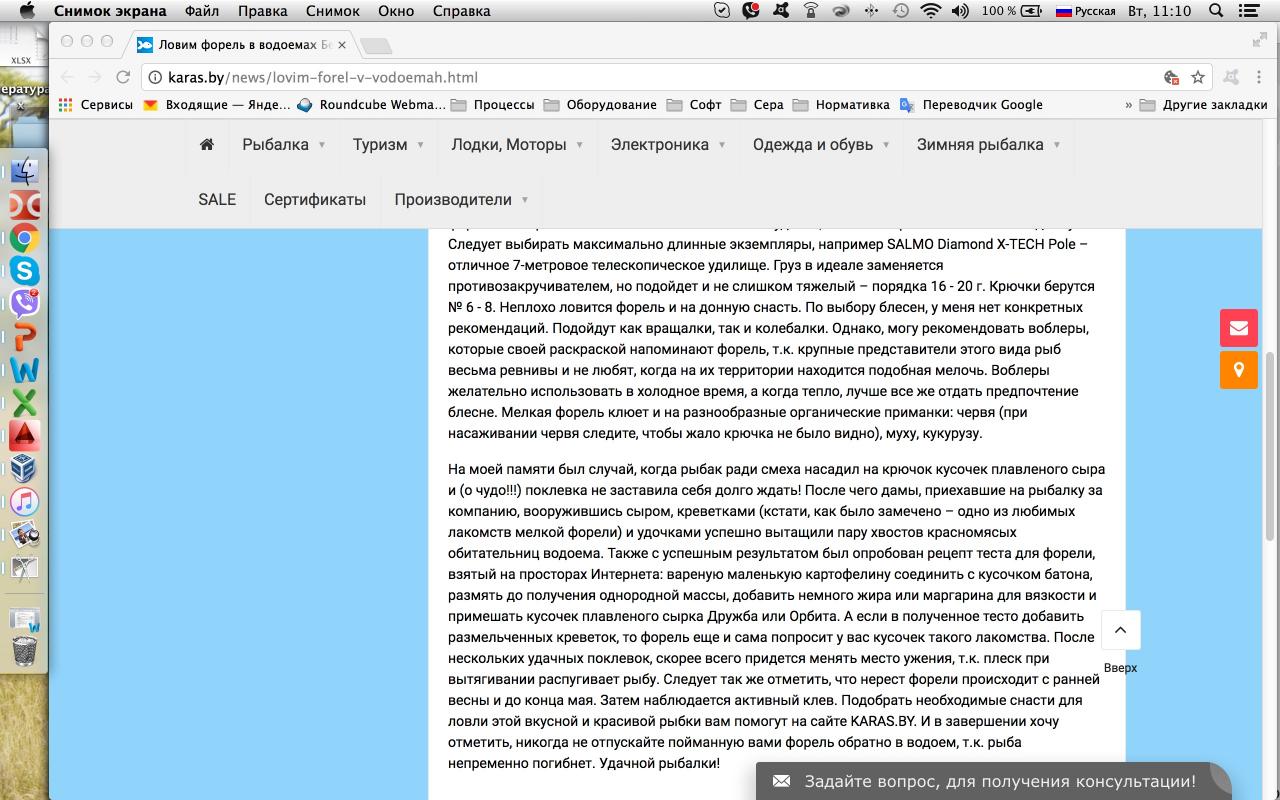The width and height of the screenshot is (1280, 800).
Task: Click the home icon in site navigation
Action: [207, 144]
